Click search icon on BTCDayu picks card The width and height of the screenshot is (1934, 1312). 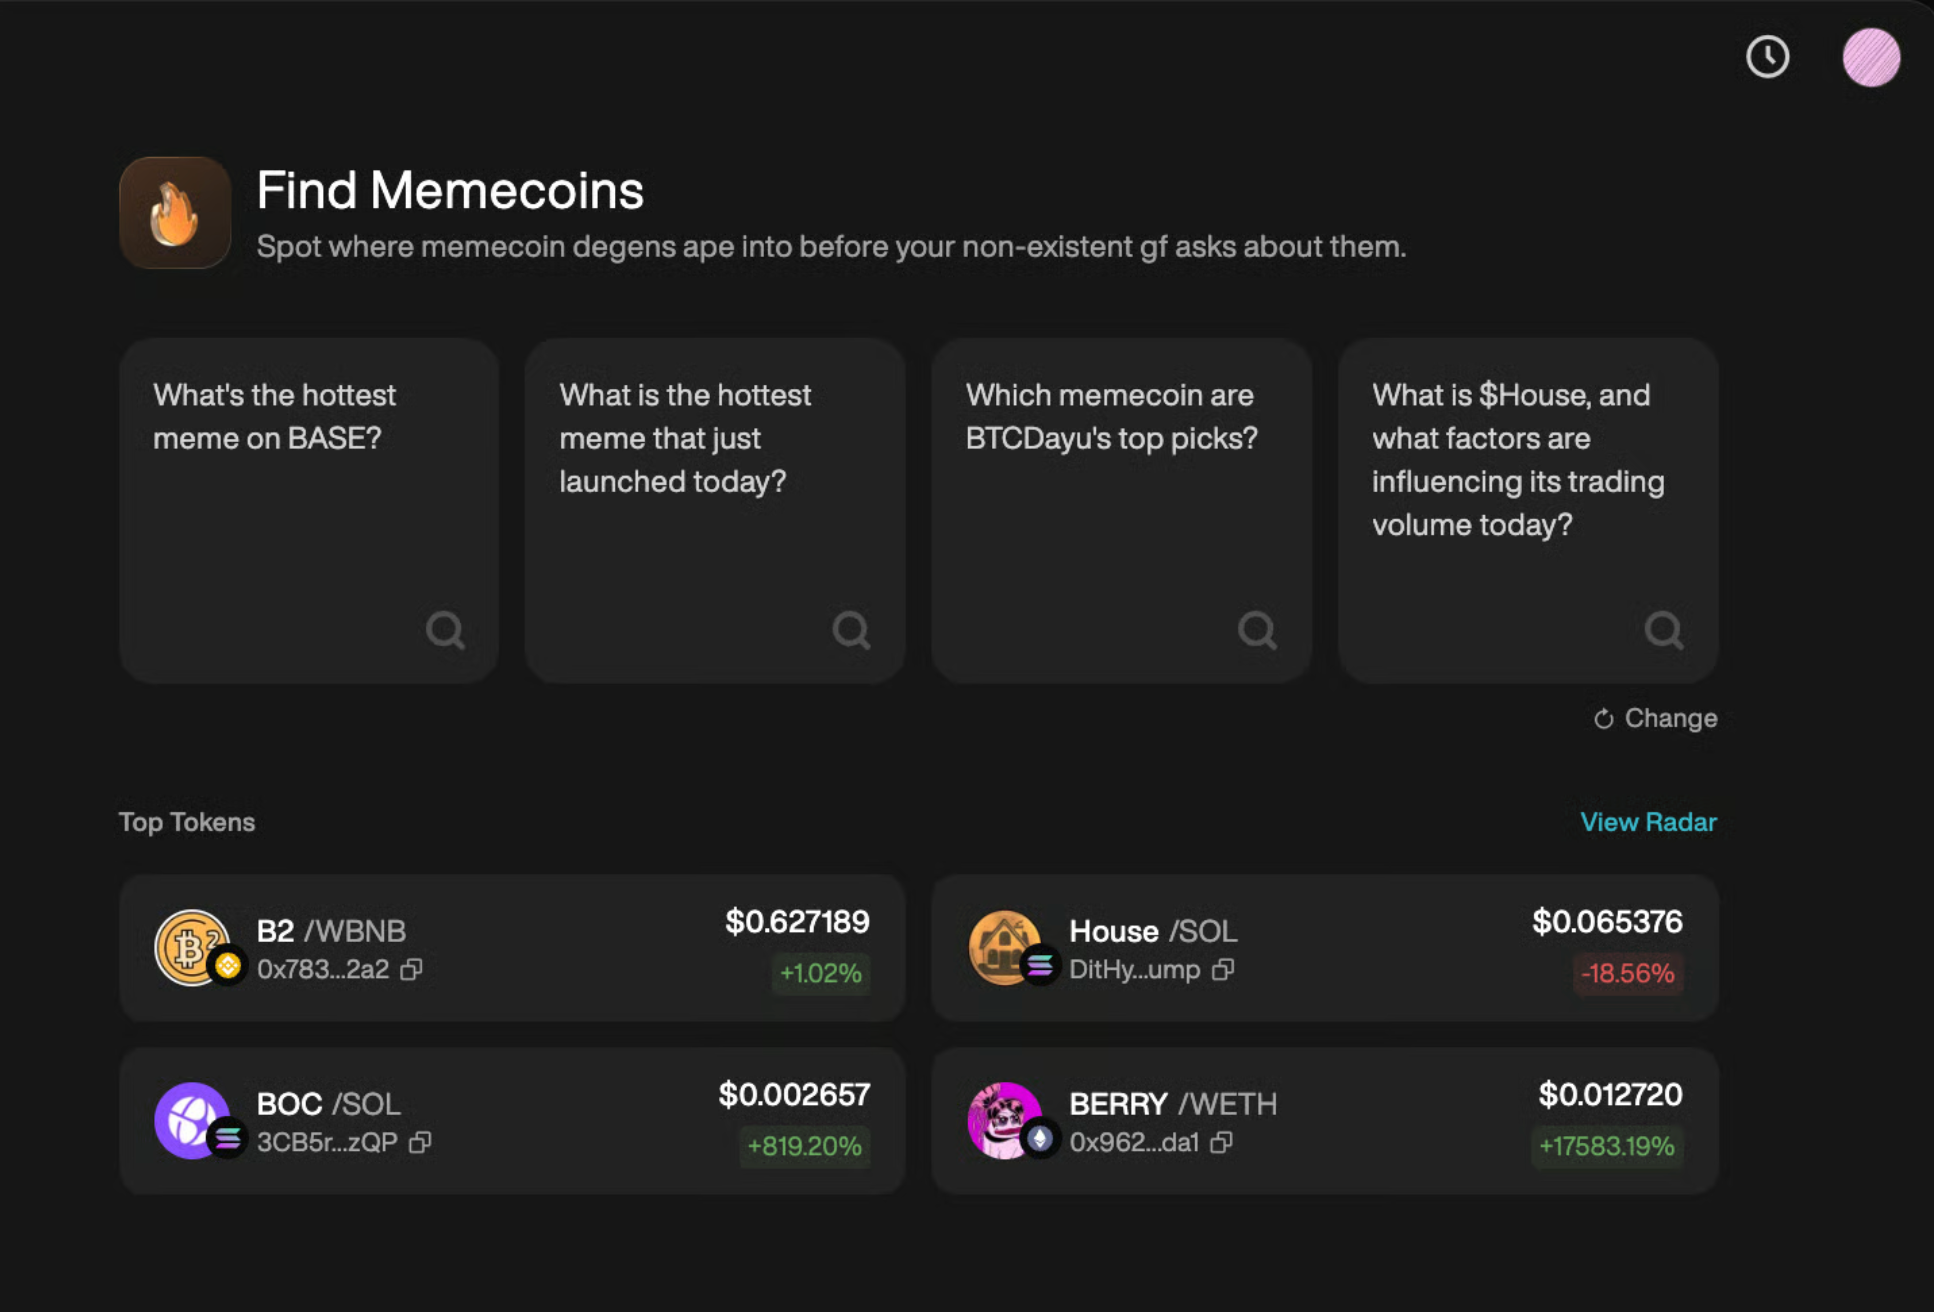(x=1257, y=630)
